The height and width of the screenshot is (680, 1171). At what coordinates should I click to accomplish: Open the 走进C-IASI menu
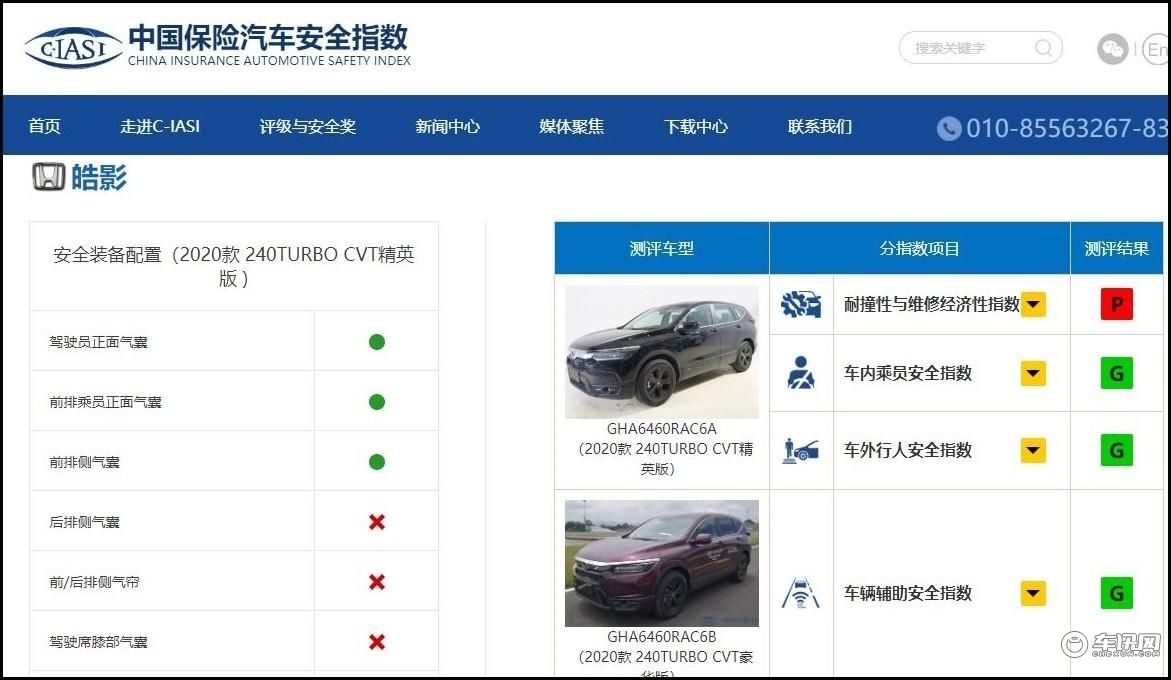click(160, 126)
